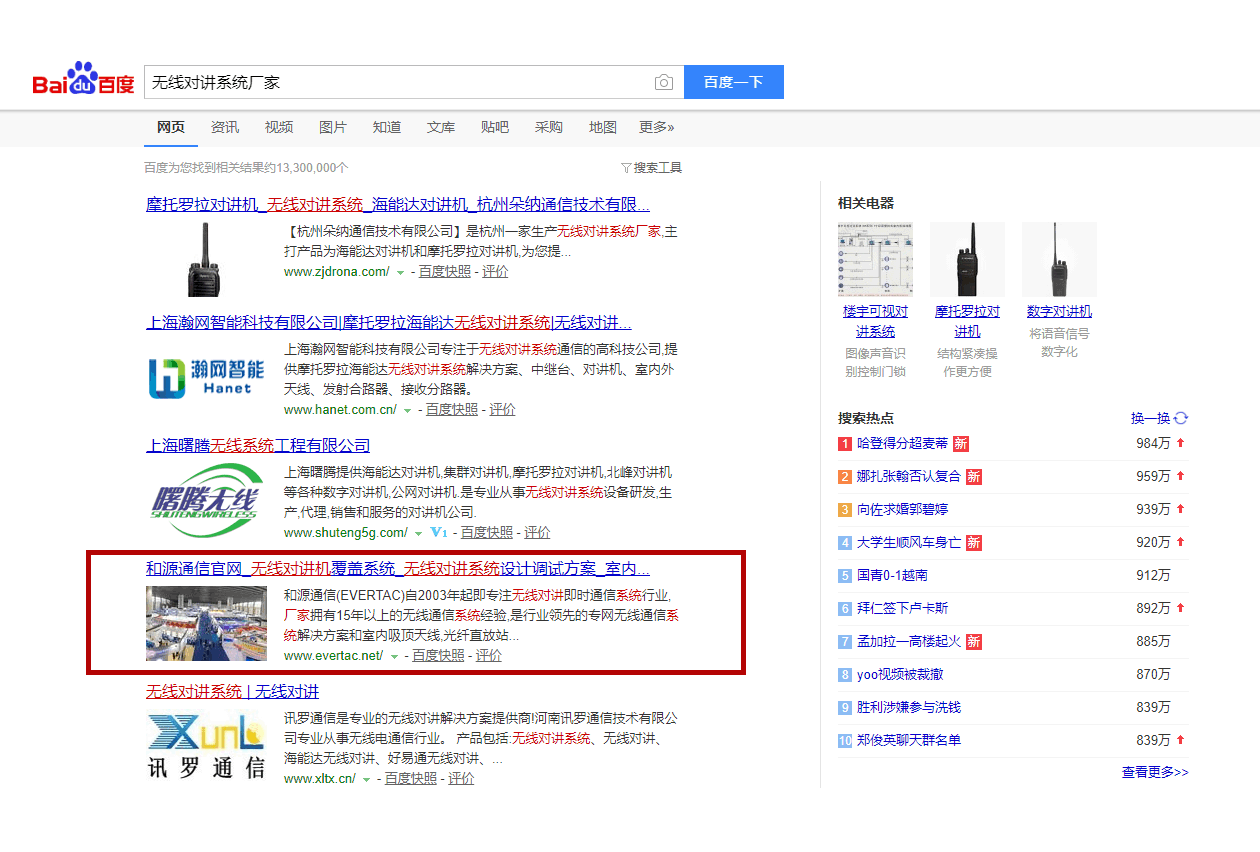Click 评价 for www.shuteng5g.com result
The image size is (1260, 852).
(x=537, y=532)
